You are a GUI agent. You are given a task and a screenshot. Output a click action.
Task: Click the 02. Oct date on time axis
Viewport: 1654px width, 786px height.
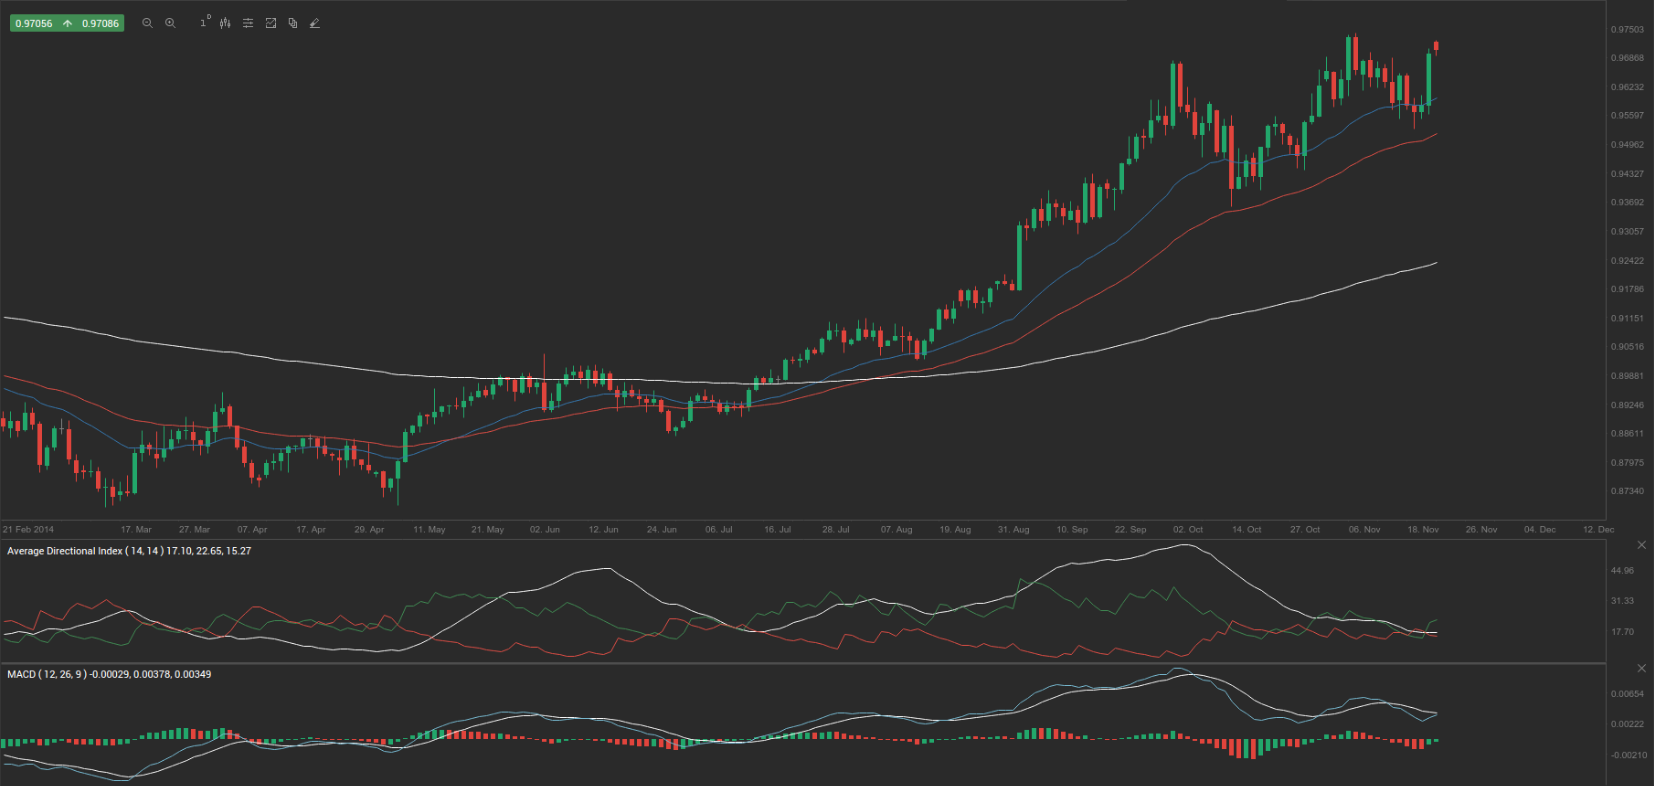point(1188,529)
